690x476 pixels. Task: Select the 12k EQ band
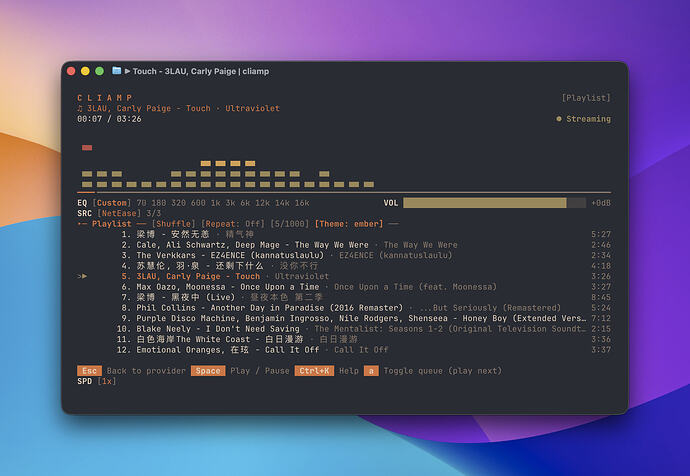pos(262,203)
